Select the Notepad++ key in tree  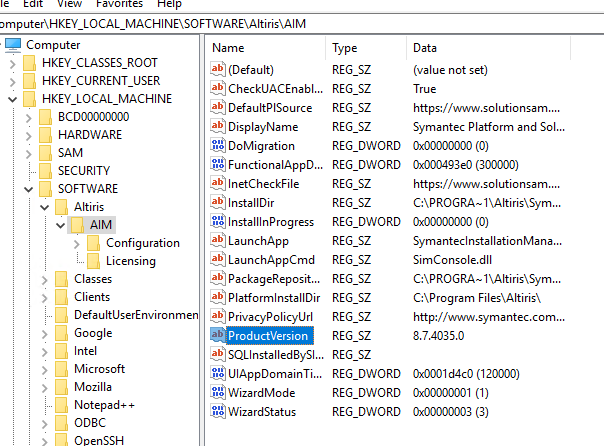(x=104, y=405)
